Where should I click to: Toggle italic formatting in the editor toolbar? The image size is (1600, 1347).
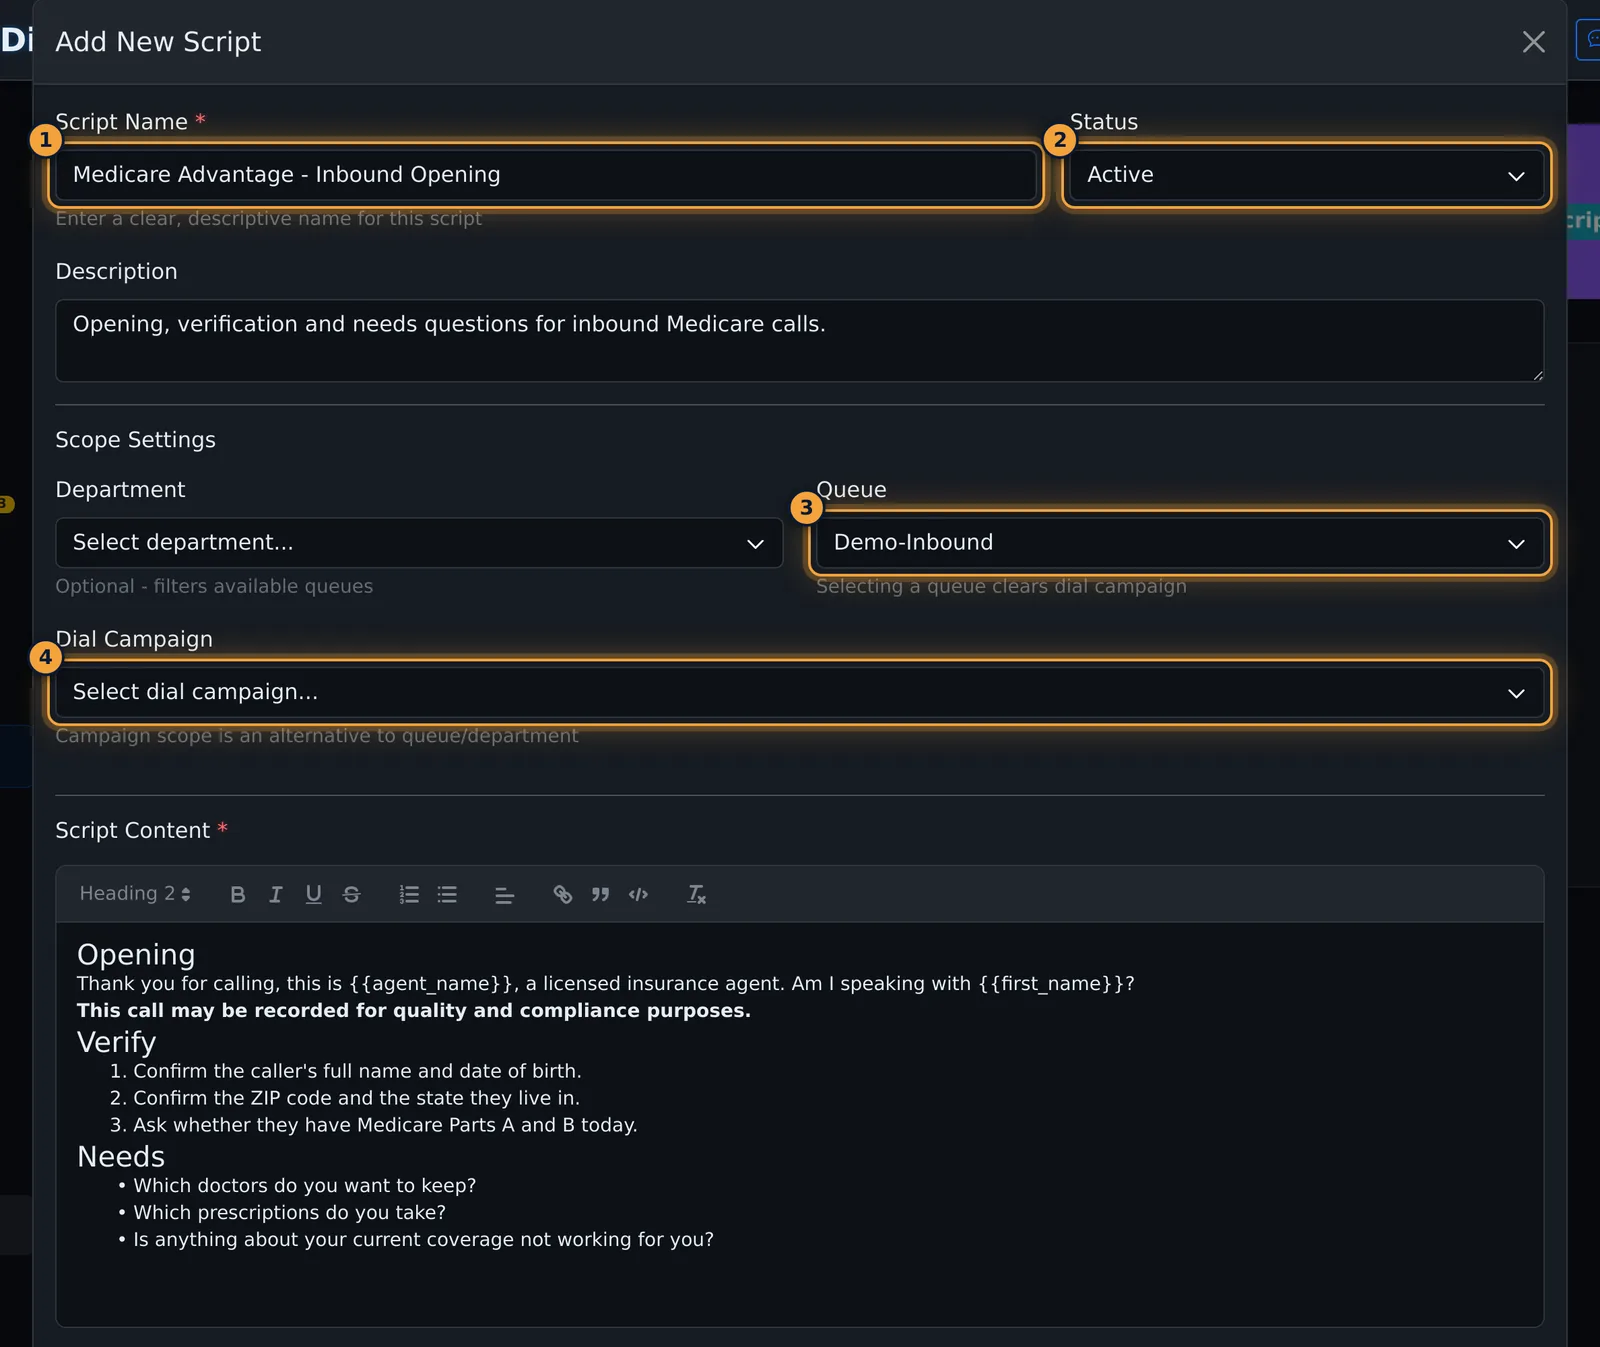275,894
